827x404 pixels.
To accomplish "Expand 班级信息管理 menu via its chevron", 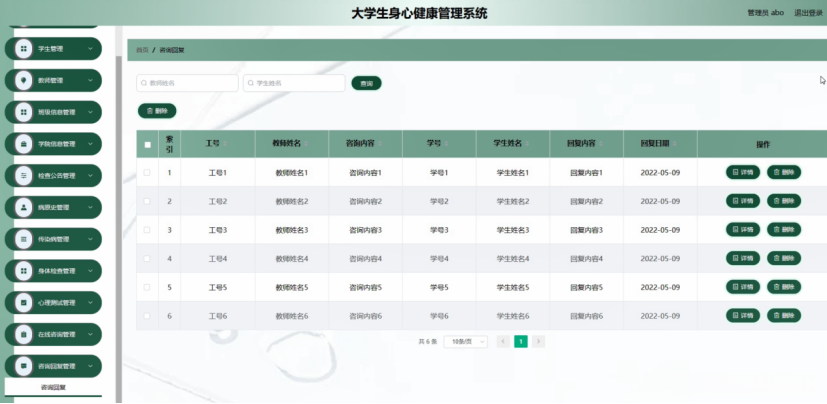I will (x=90, y=112).
